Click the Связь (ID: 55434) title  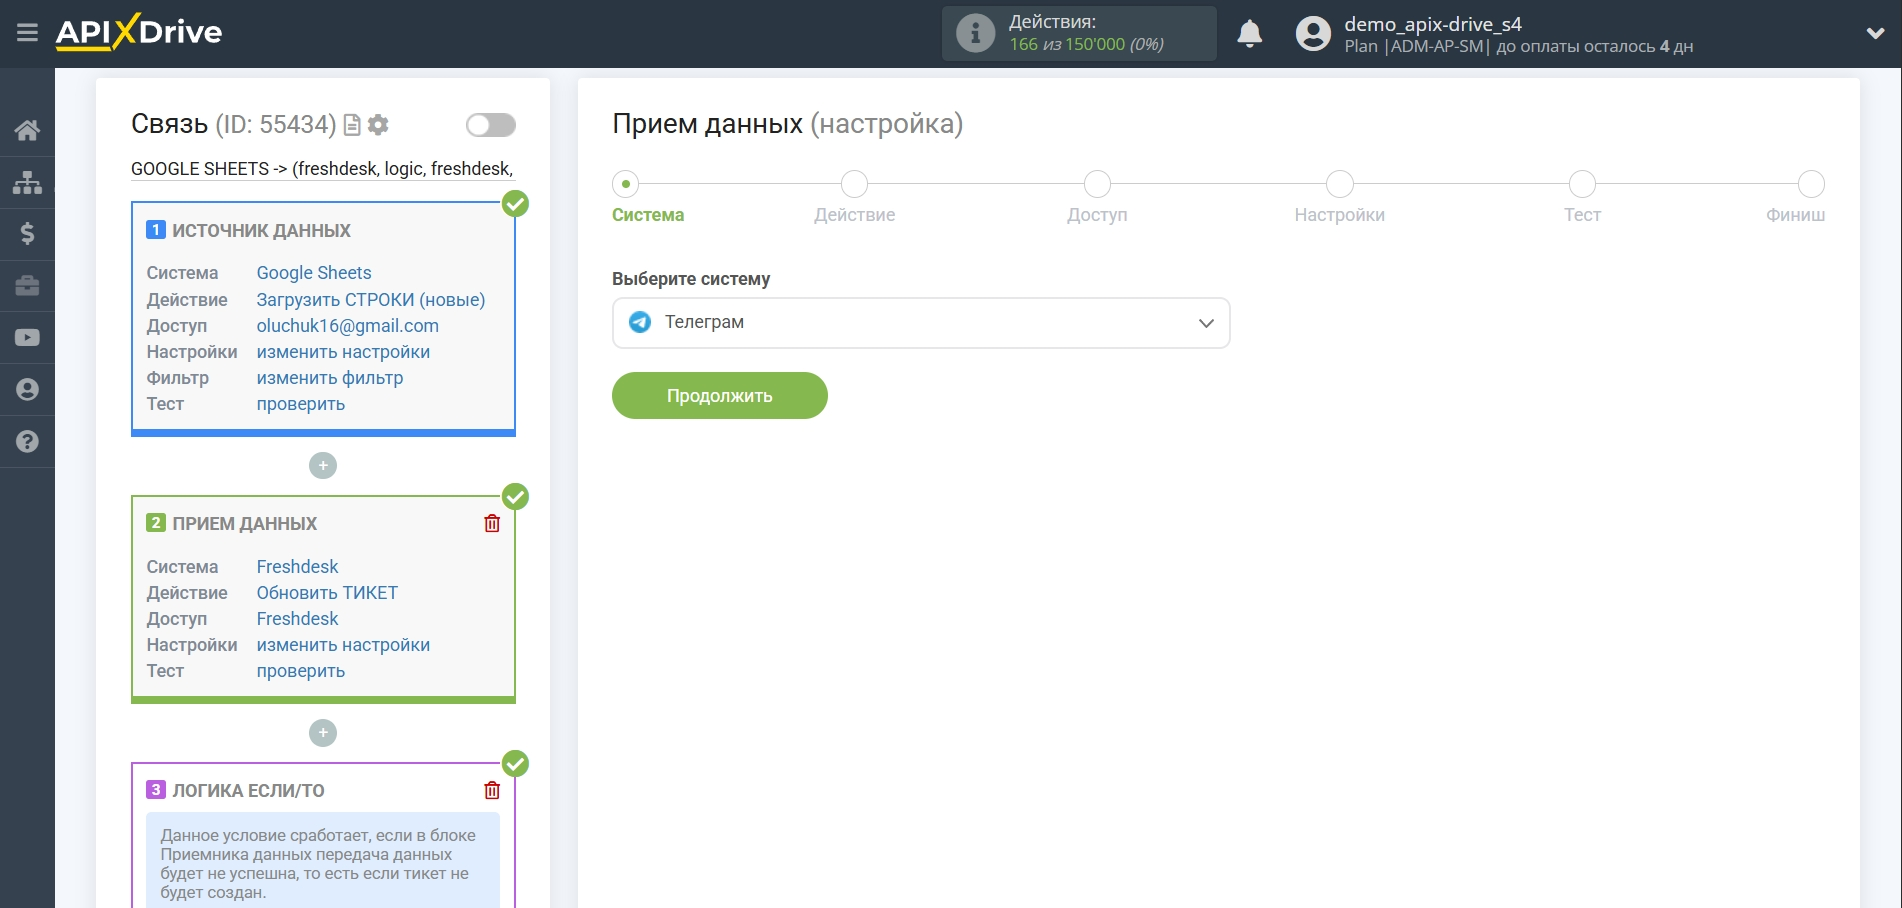click(x=234, y=124)
